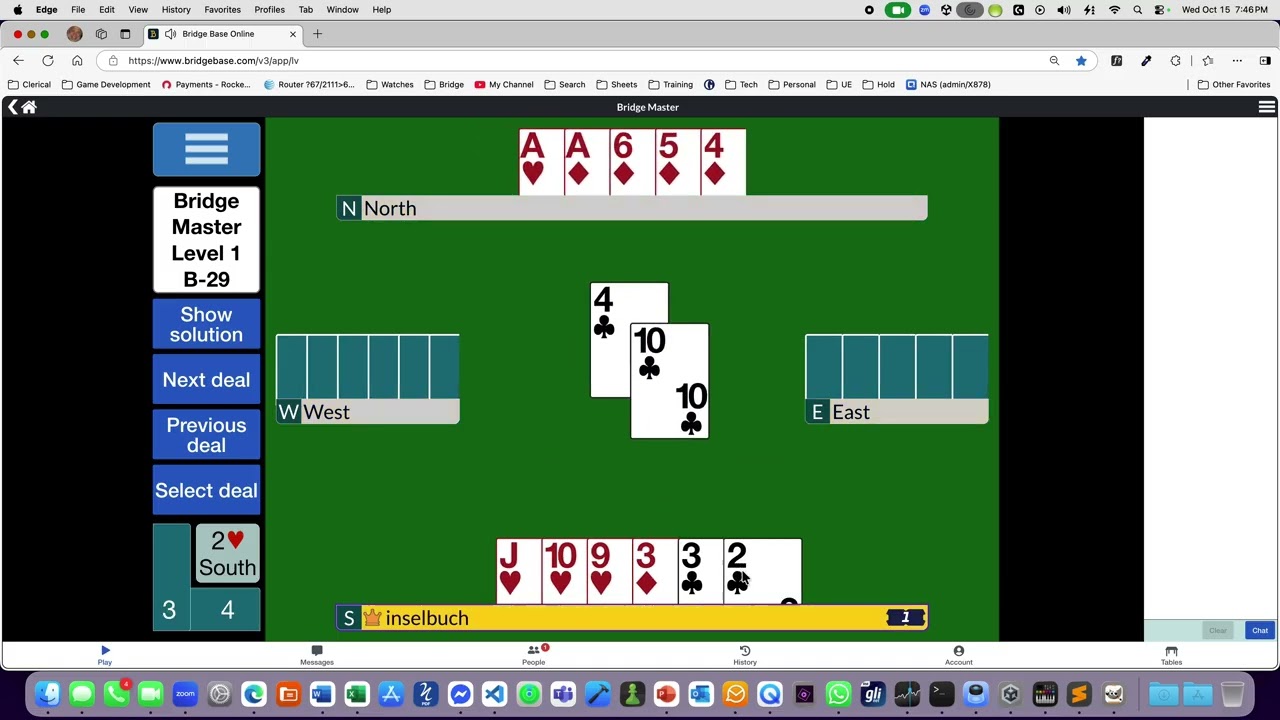Open the Bridge bookmarks folder
1280x720 pixels.
tap(444, 85)
